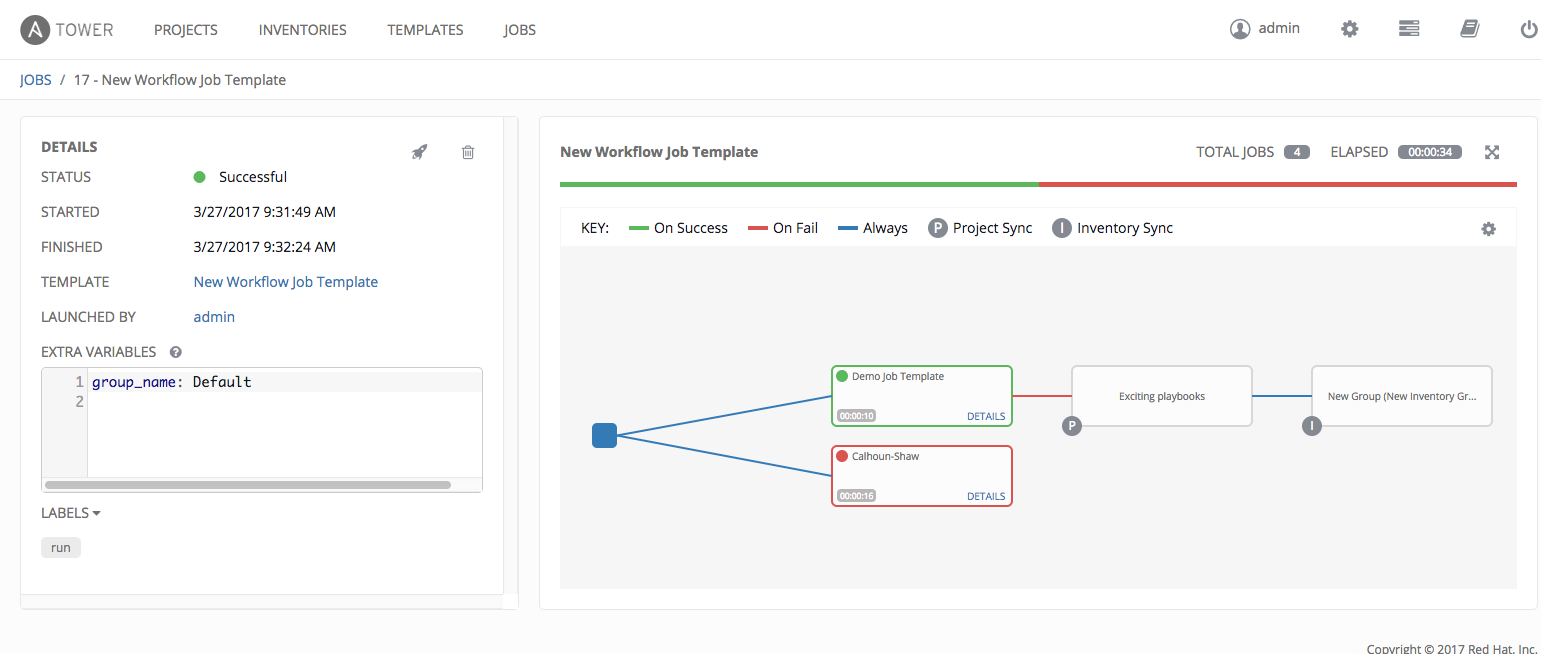Image resolution: width=1541 pixels, height=654 pixels.
Task: Click the 00:00:10 elapsed badge
Action: 857,416
